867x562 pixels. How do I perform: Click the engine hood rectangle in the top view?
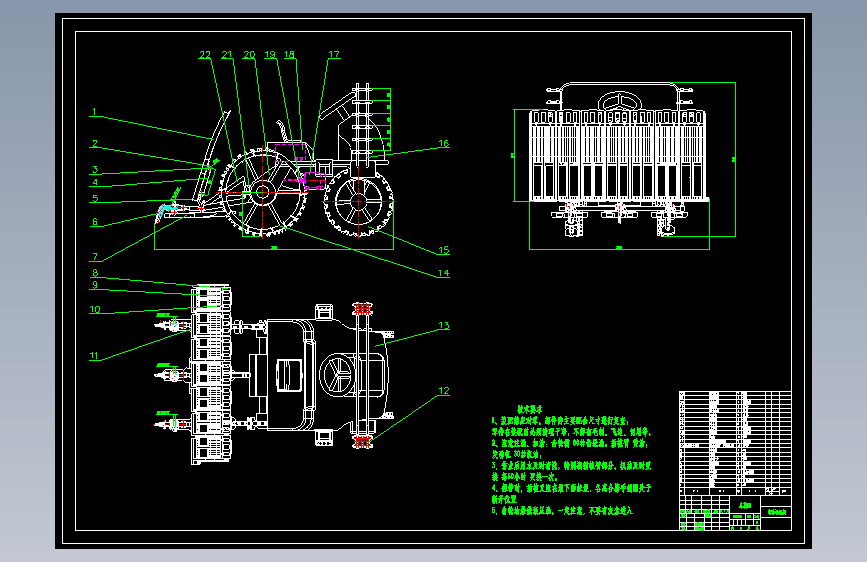288,375
